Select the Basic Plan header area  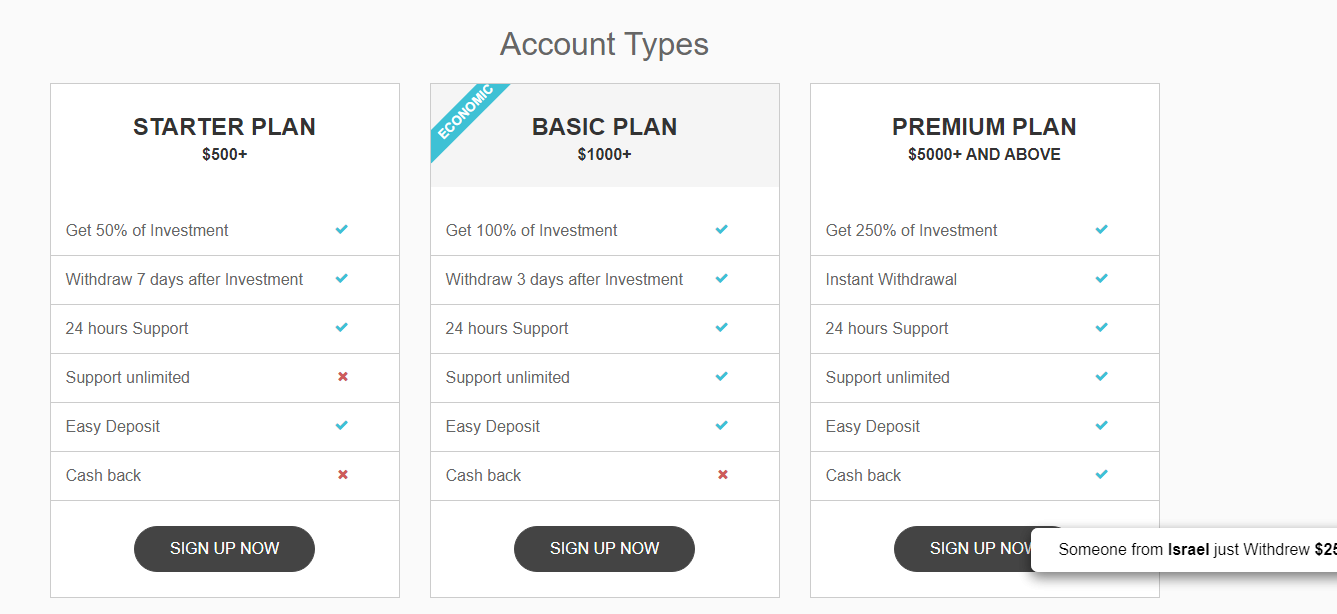point(604,135)
